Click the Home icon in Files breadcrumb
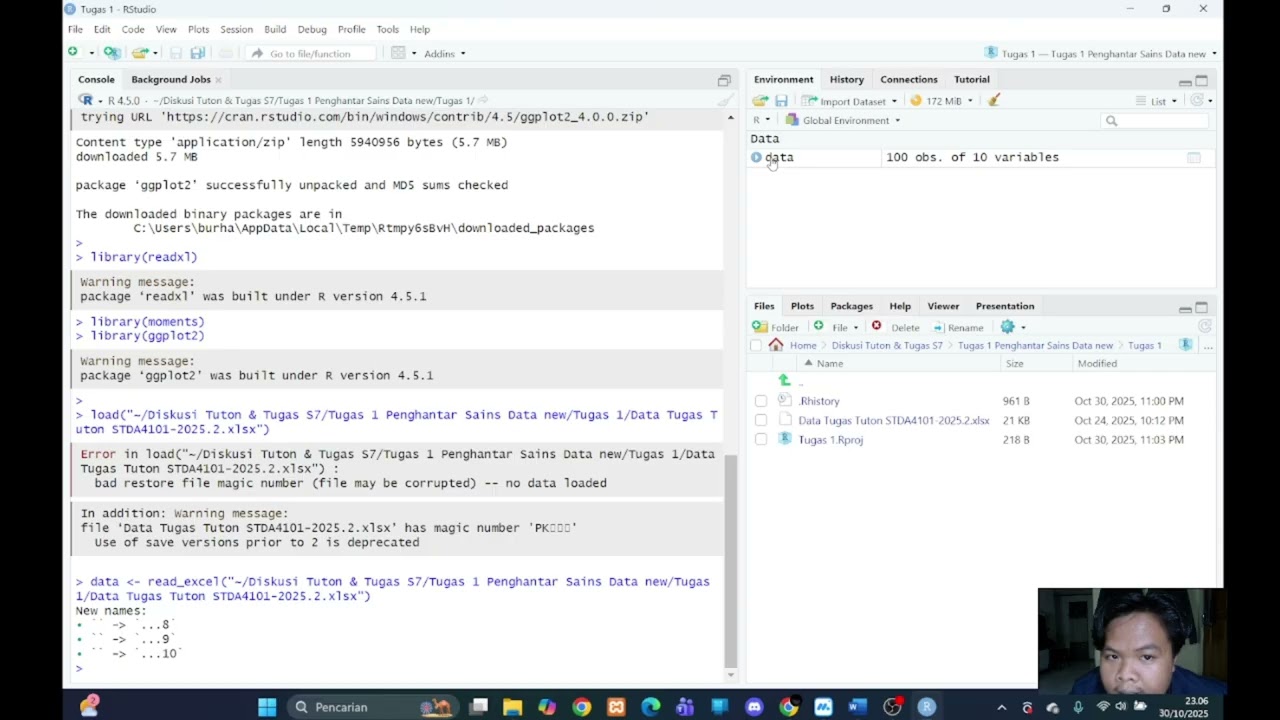 776,345
